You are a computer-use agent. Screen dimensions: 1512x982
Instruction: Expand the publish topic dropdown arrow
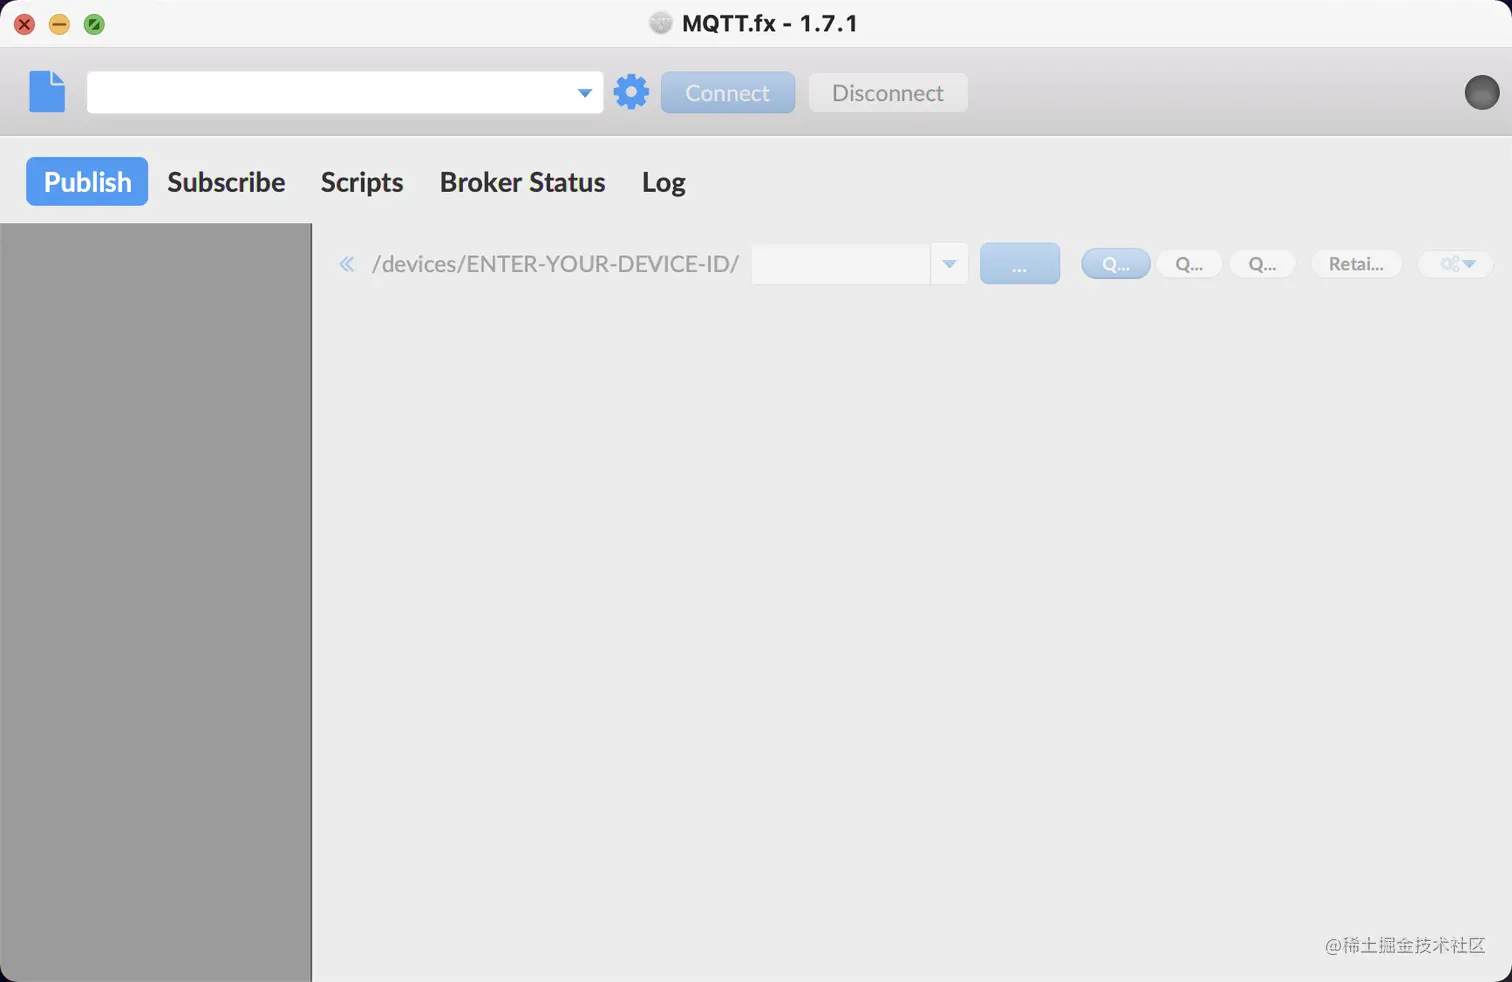[949, 264]
